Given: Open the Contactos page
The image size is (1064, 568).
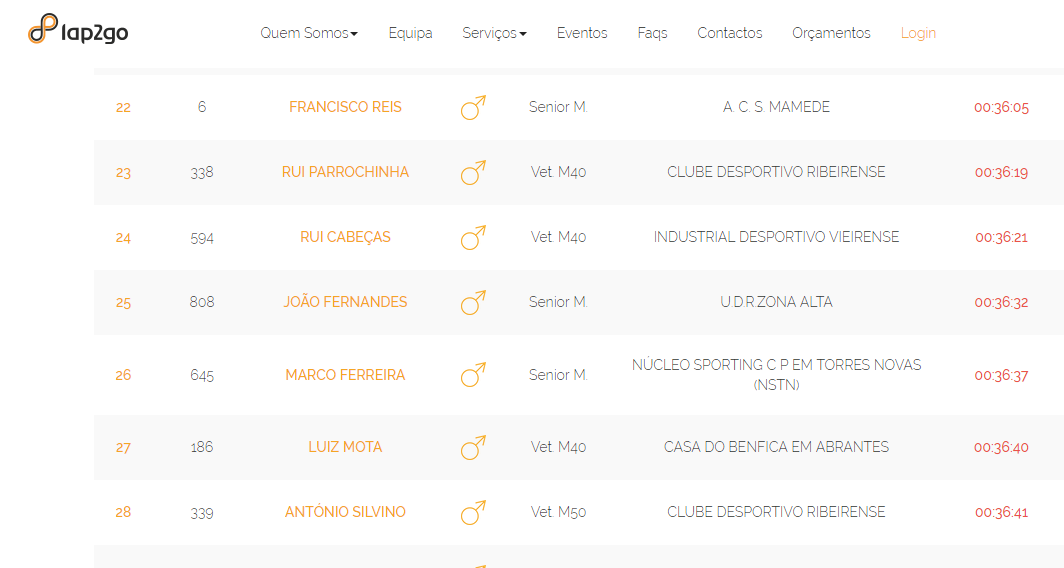Looking at the screenshot, I should 729,33.
